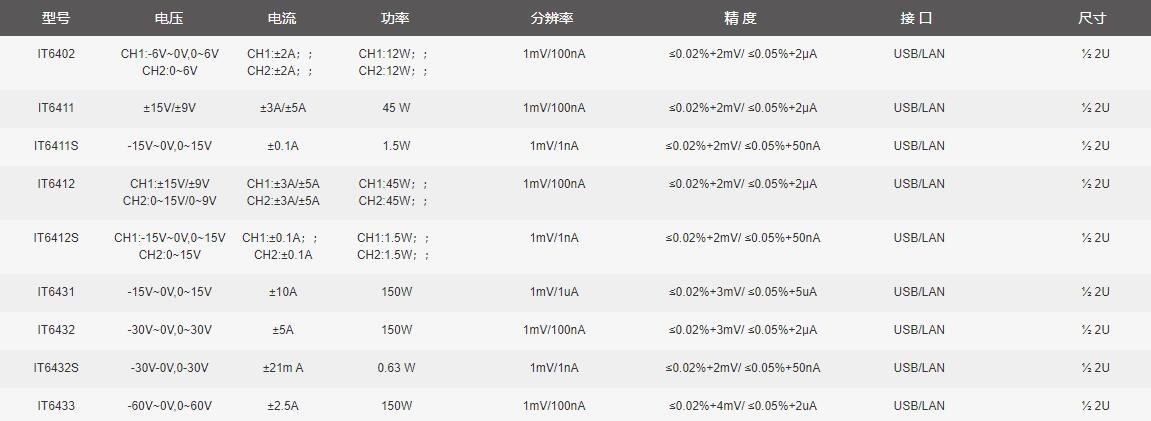Click the IT6412S model name

click(56, 238)
